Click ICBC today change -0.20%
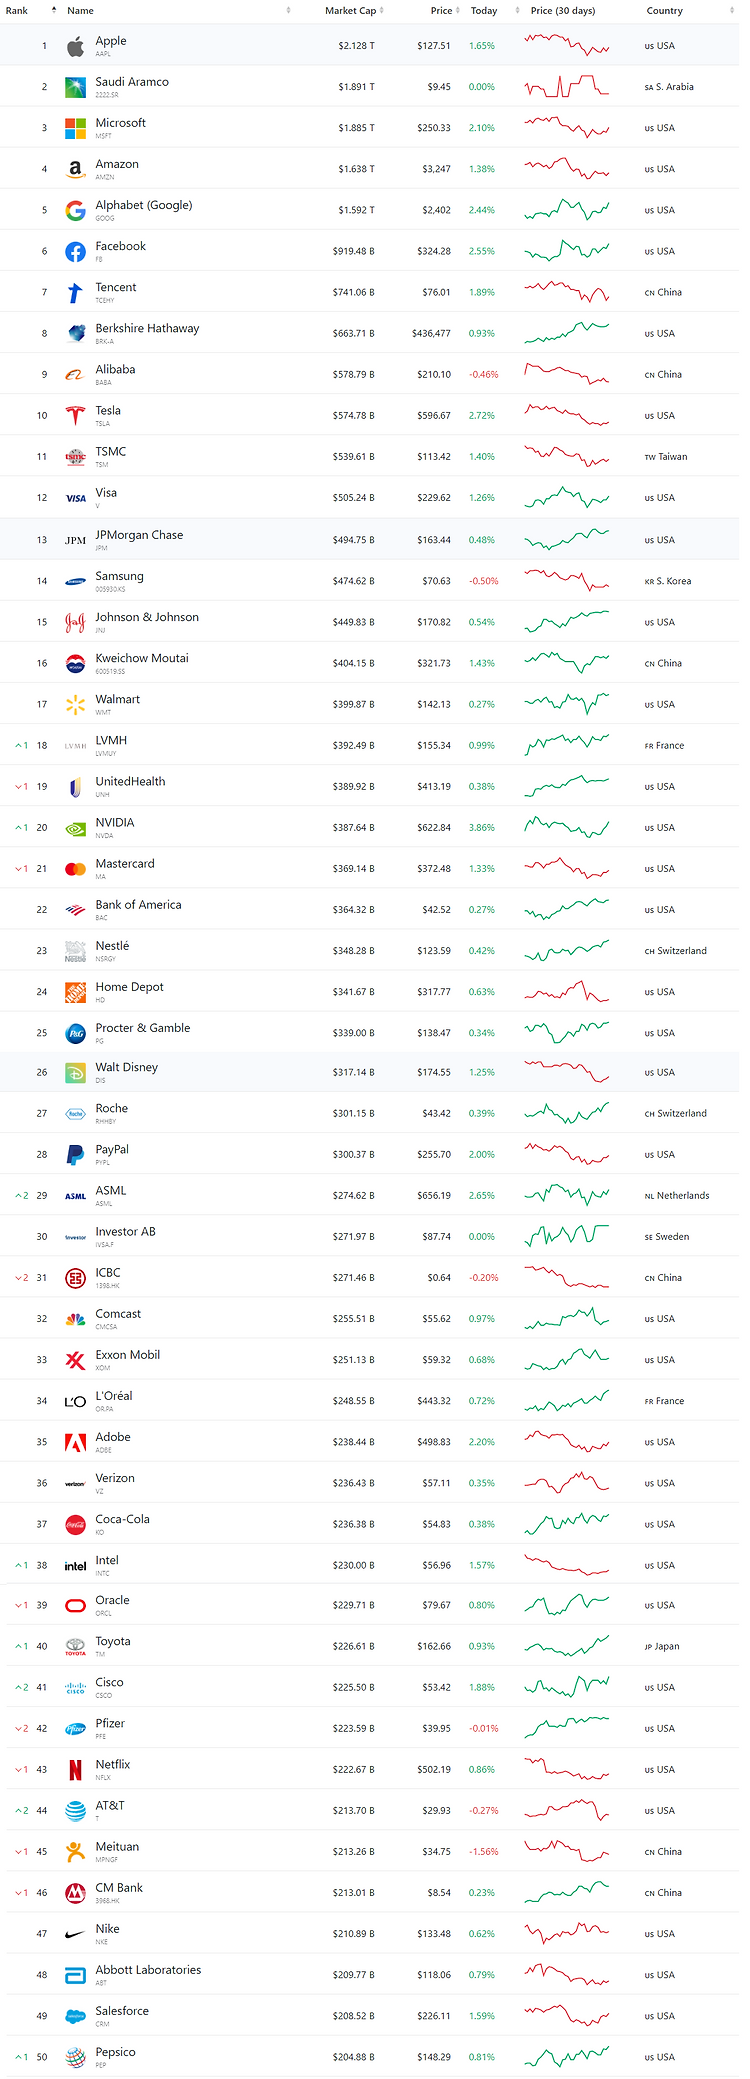The height and width of the screenshot is (2079, 750). 484,1278
